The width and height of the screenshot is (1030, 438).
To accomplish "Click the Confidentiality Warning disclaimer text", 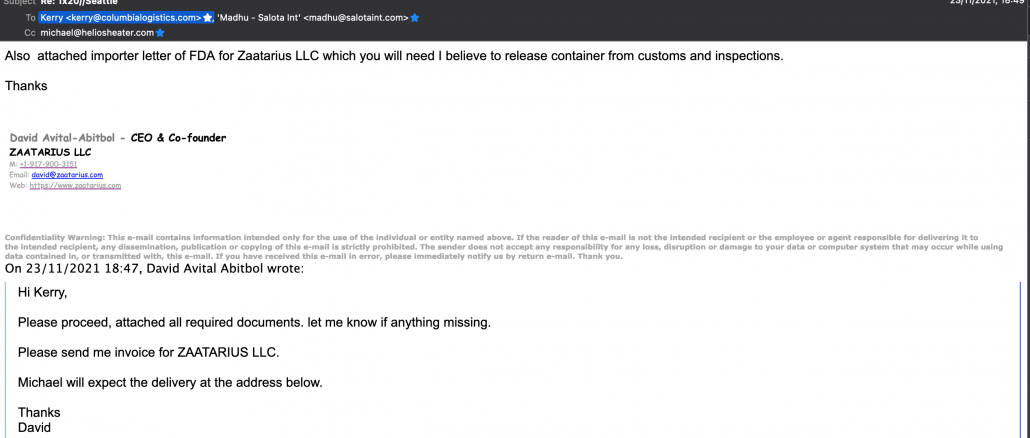I will 500,246.
